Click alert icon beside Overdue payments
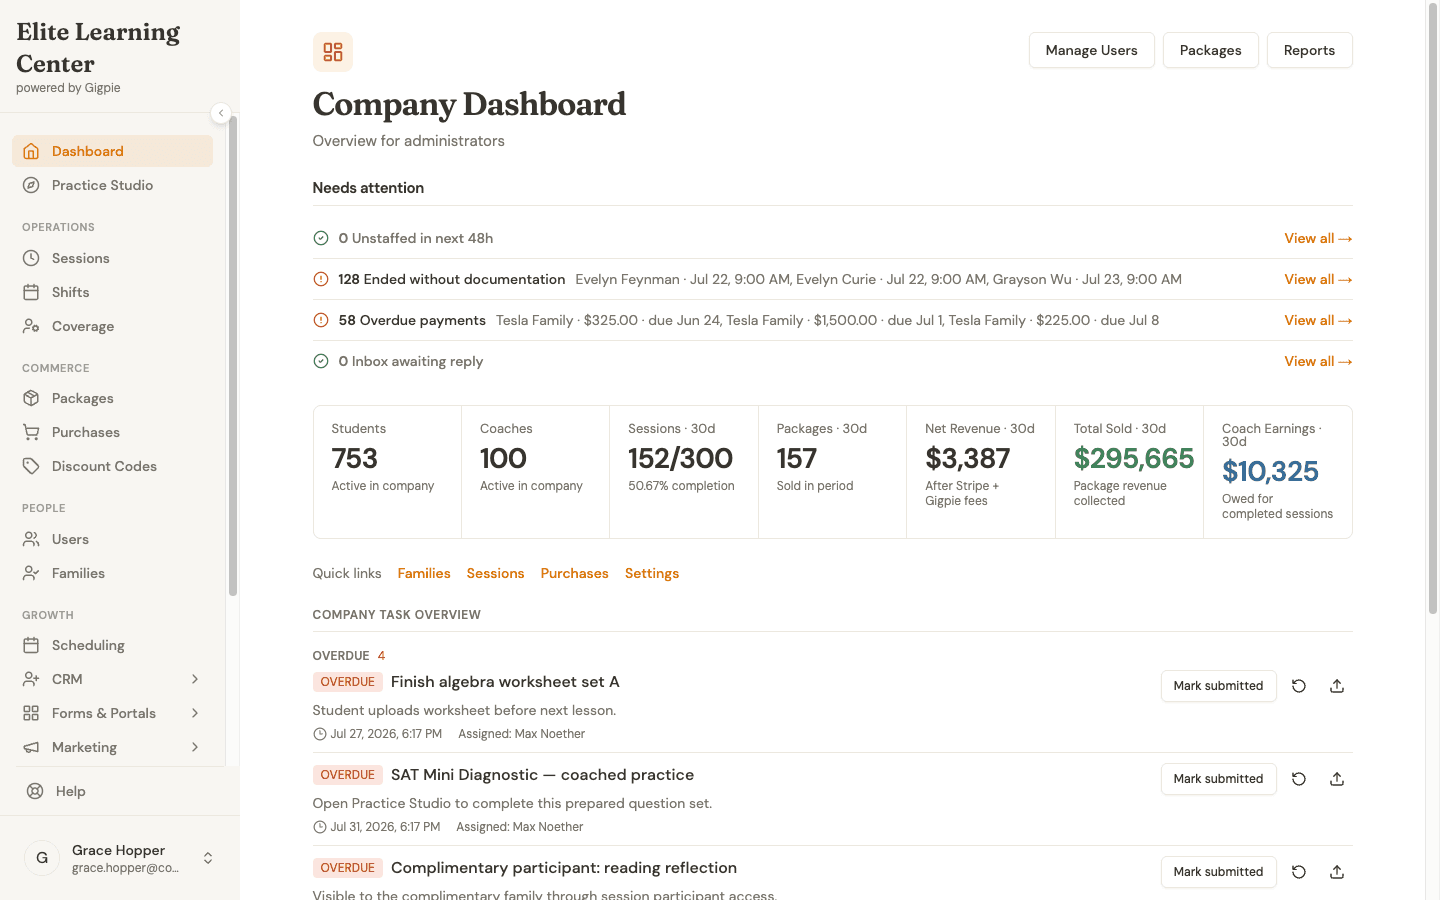Image resolution: width=1440 pixels, height=900 pixels. point(321,320)
